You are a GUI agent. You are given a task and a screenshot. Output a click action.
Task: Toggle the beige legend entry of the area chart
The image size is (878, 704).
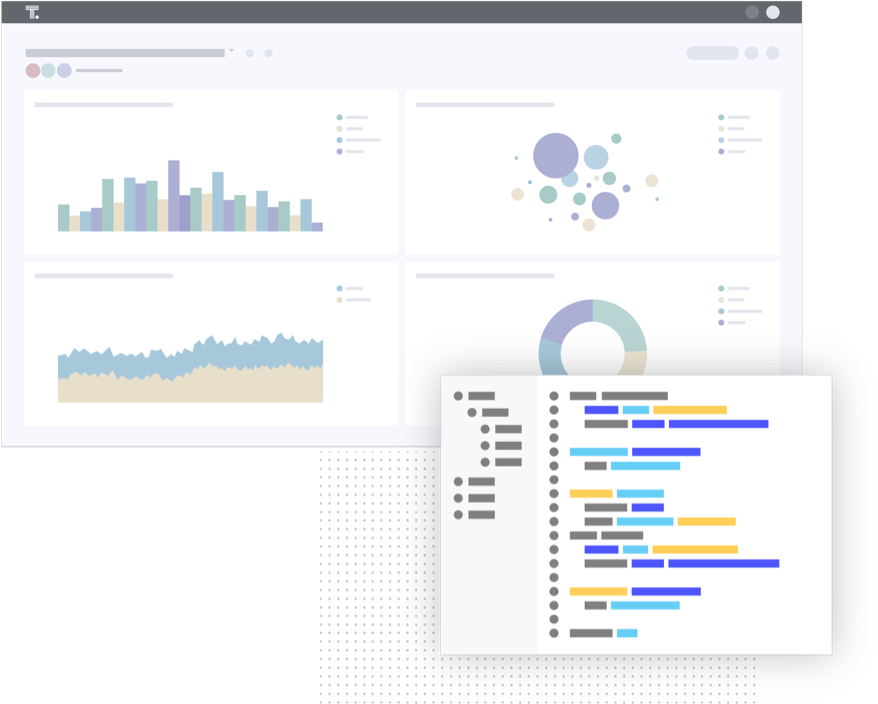354,300
